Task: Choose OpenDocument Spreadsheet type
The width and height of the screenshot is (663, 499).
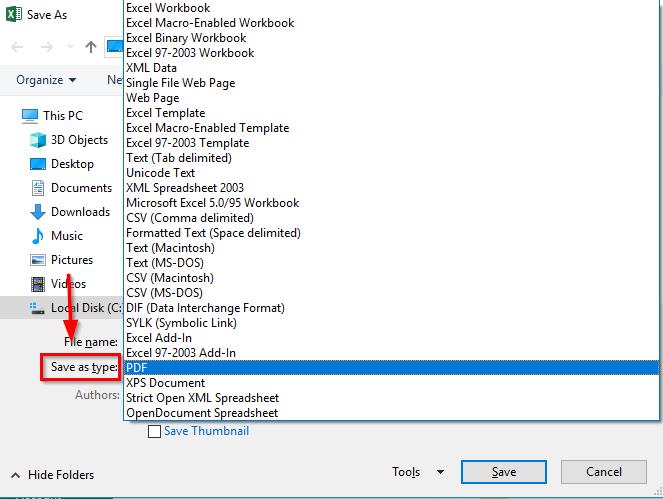Action: 392,413
